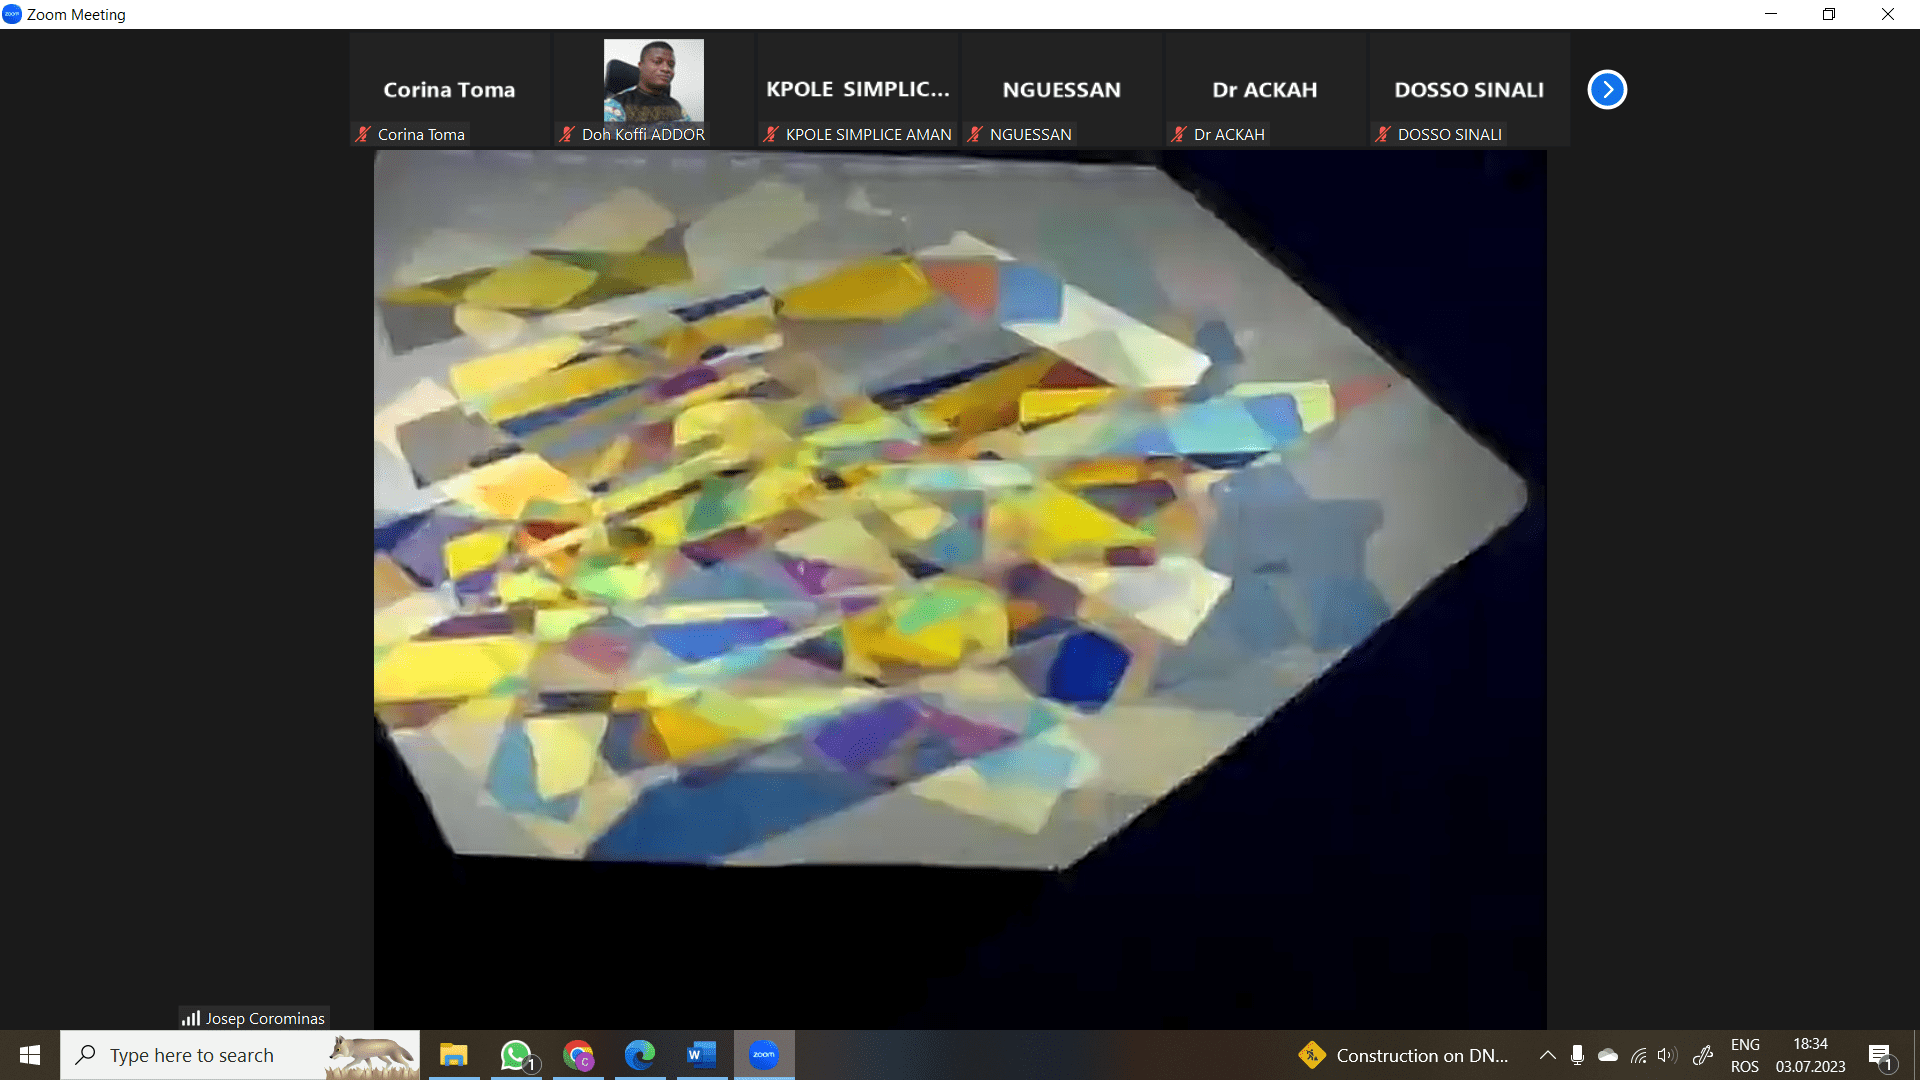Open File Explorer from taskbar
This screenshot has height=1080, width=1920.
(x=454, y=1055)
